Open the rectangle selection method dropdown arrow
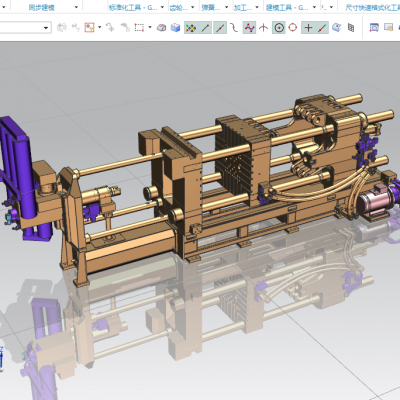400x400 pixels. 150,28
